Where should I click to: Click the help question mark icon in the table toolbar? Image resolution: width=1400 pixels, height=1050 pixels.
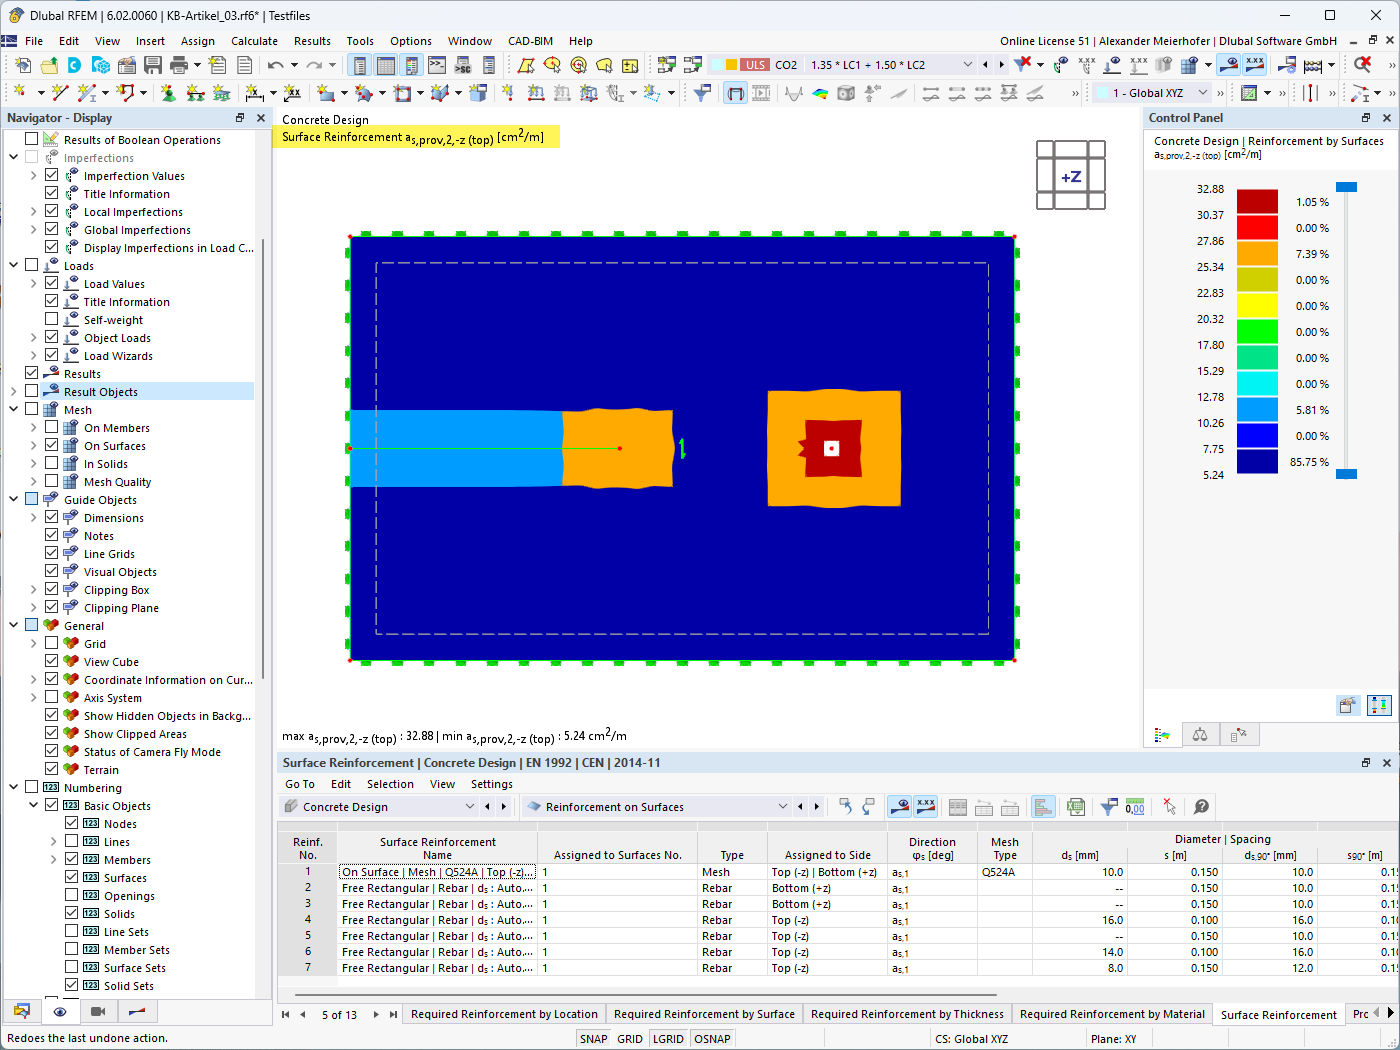pyautogui.click(x=1202, y=807)
